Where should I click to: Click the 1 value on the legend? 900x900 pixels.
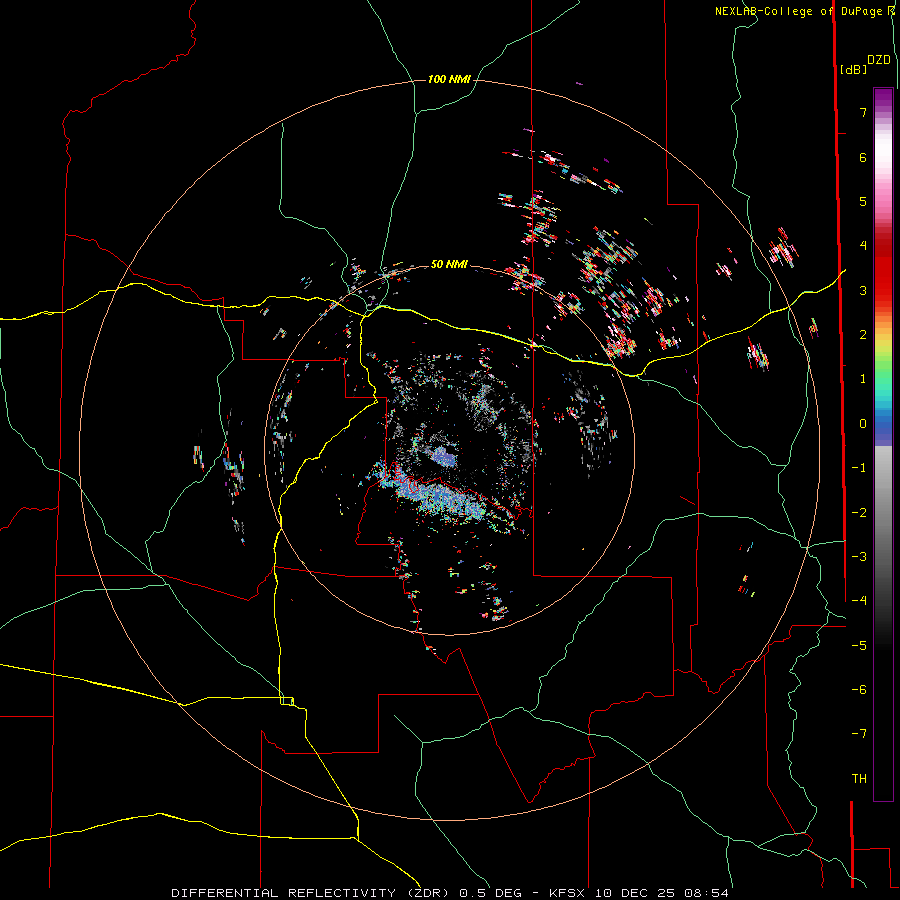click(863, 379)
